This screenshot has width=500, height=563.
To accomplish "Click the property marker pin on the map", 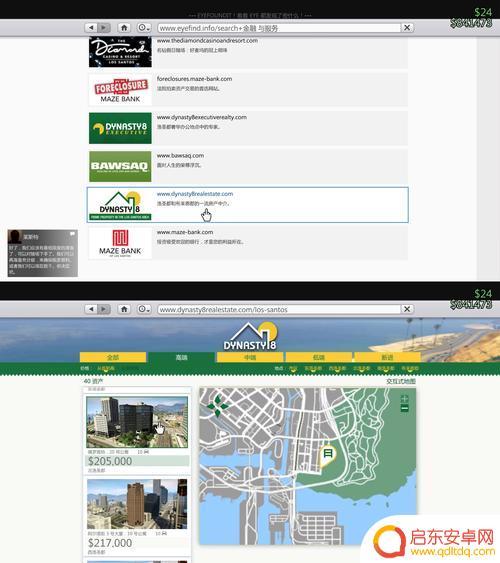I will (327, 456).
